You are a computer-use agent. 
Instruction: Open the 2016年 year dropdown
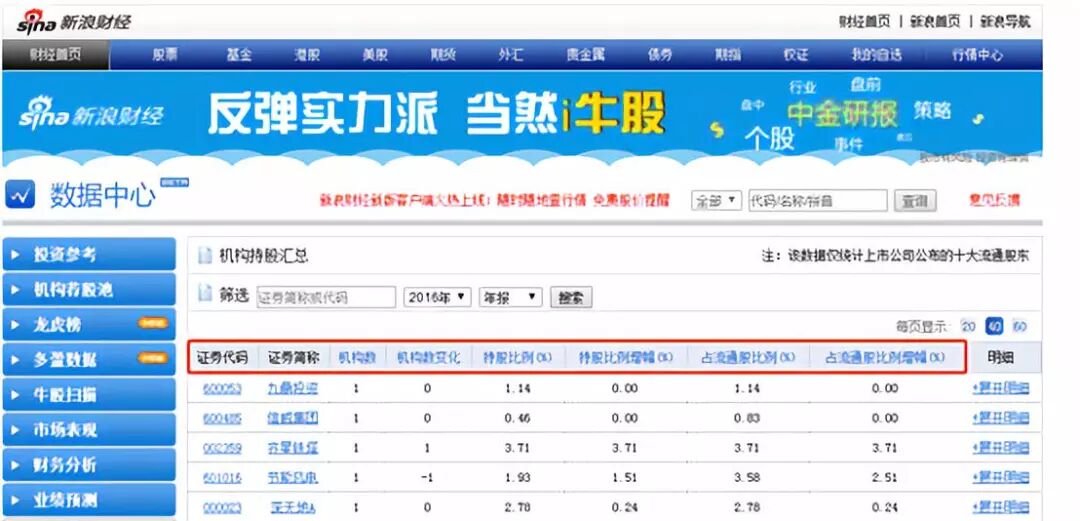tap(437, 298)
